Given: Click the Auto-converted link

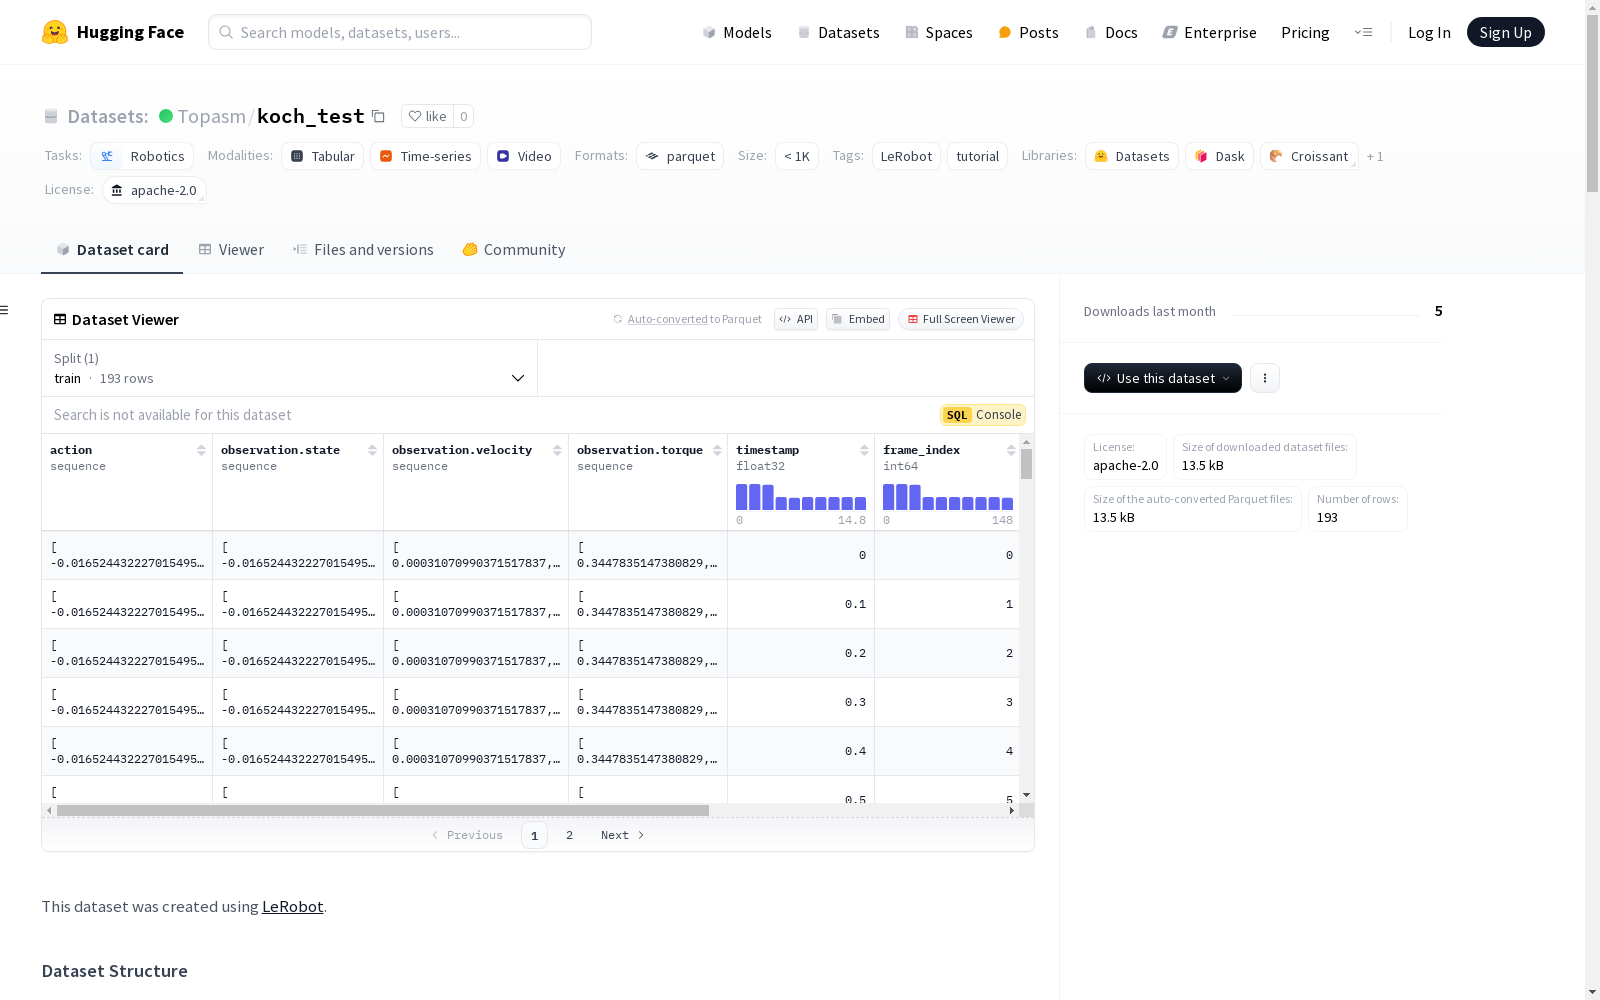Looking at the screenshot, I should (667, 319).
